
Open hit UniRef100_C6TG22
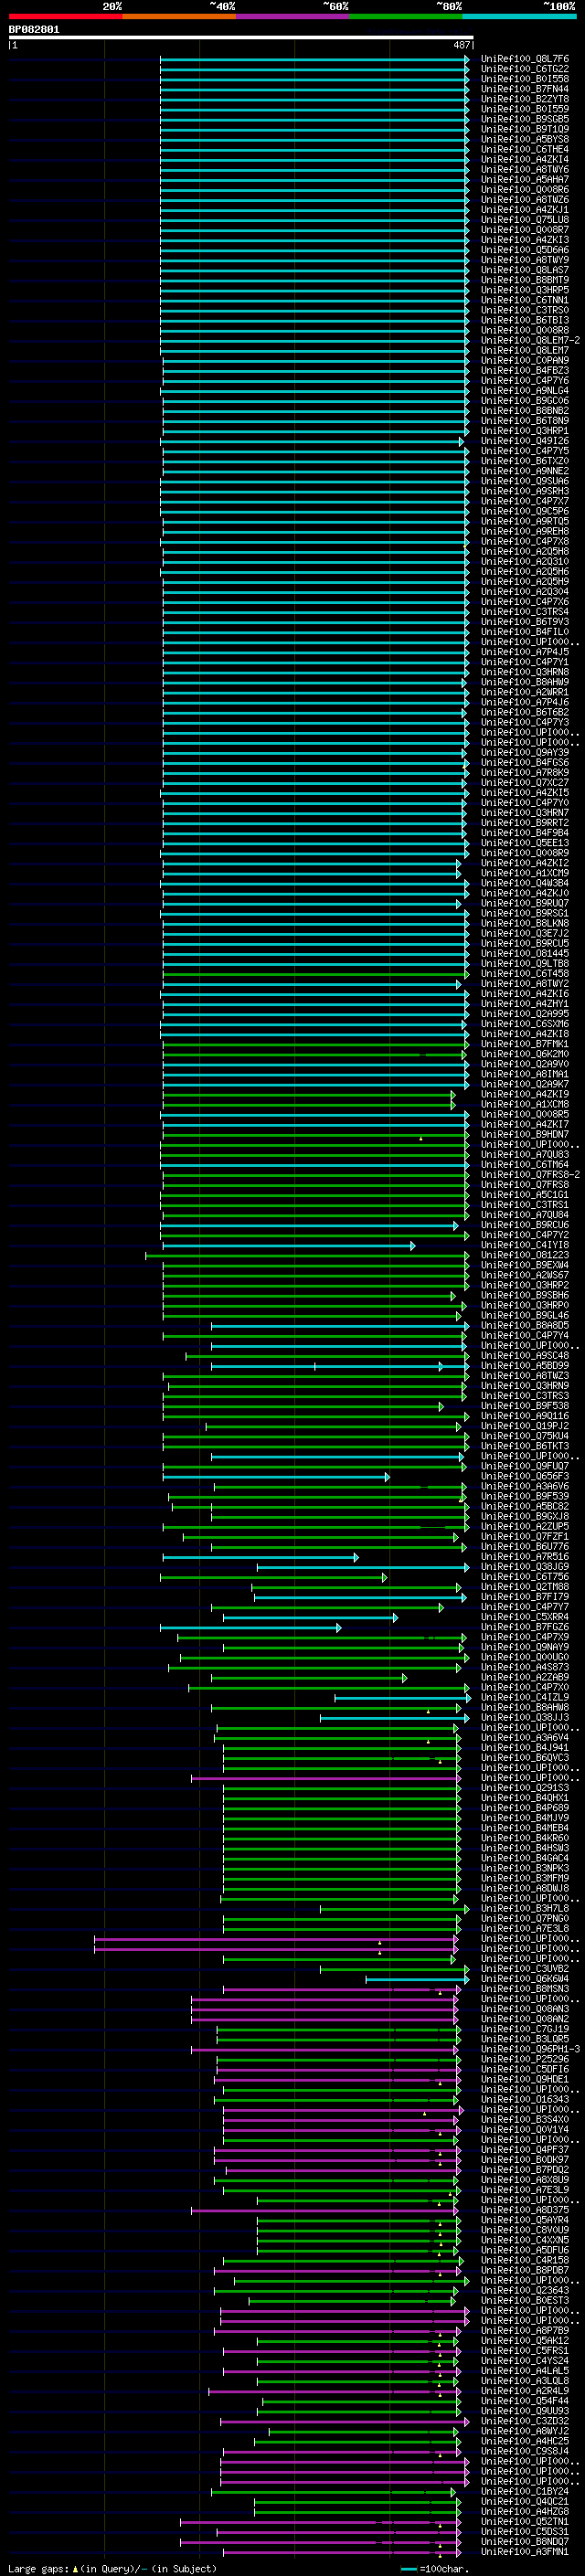click(x=525, y=70)
